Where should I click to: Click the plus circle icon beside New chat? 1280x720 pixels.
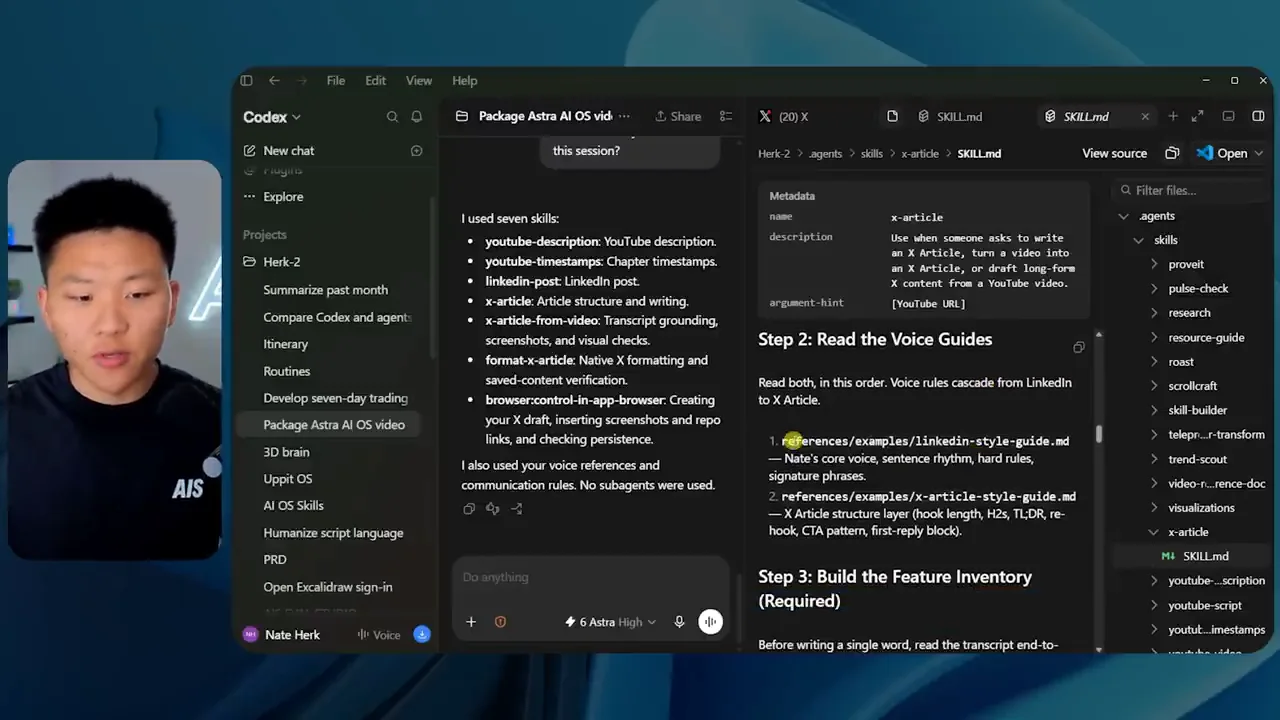tap(417, 151)
